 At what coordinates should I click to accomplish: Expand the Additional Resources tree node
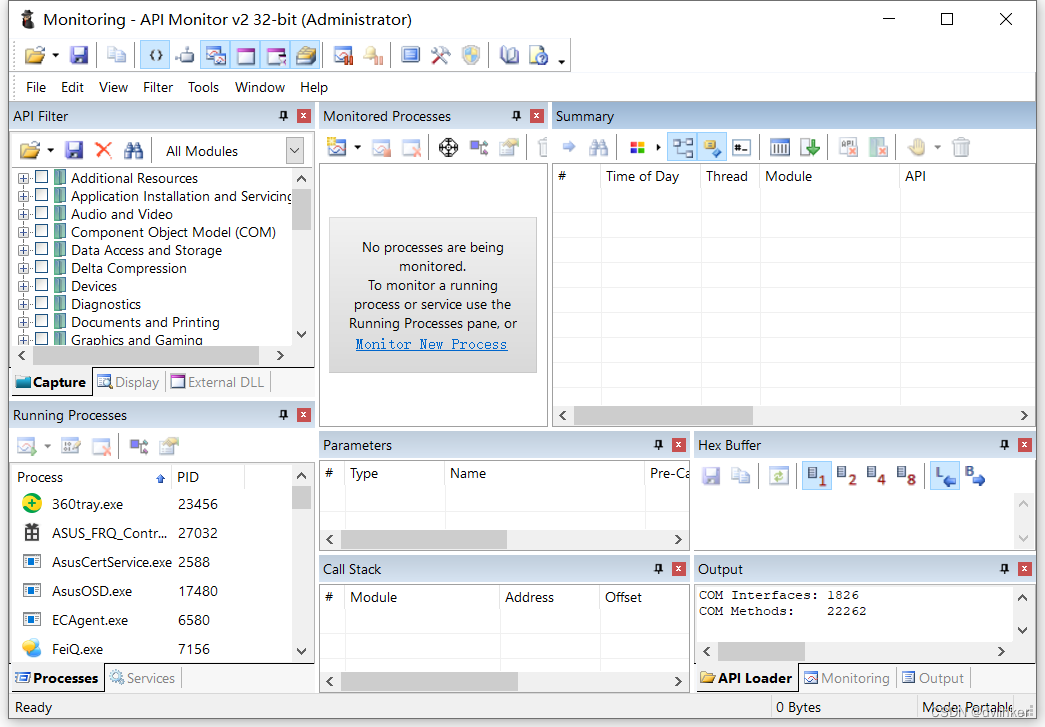(23, 179)
